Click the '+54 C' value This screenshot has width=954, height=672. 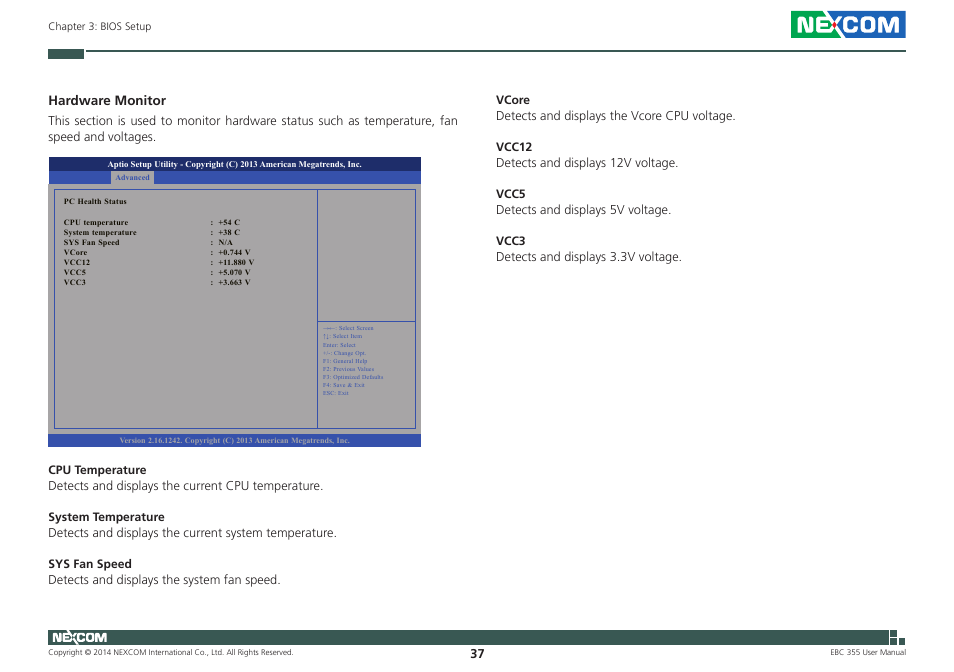click(x=229, y=223)
